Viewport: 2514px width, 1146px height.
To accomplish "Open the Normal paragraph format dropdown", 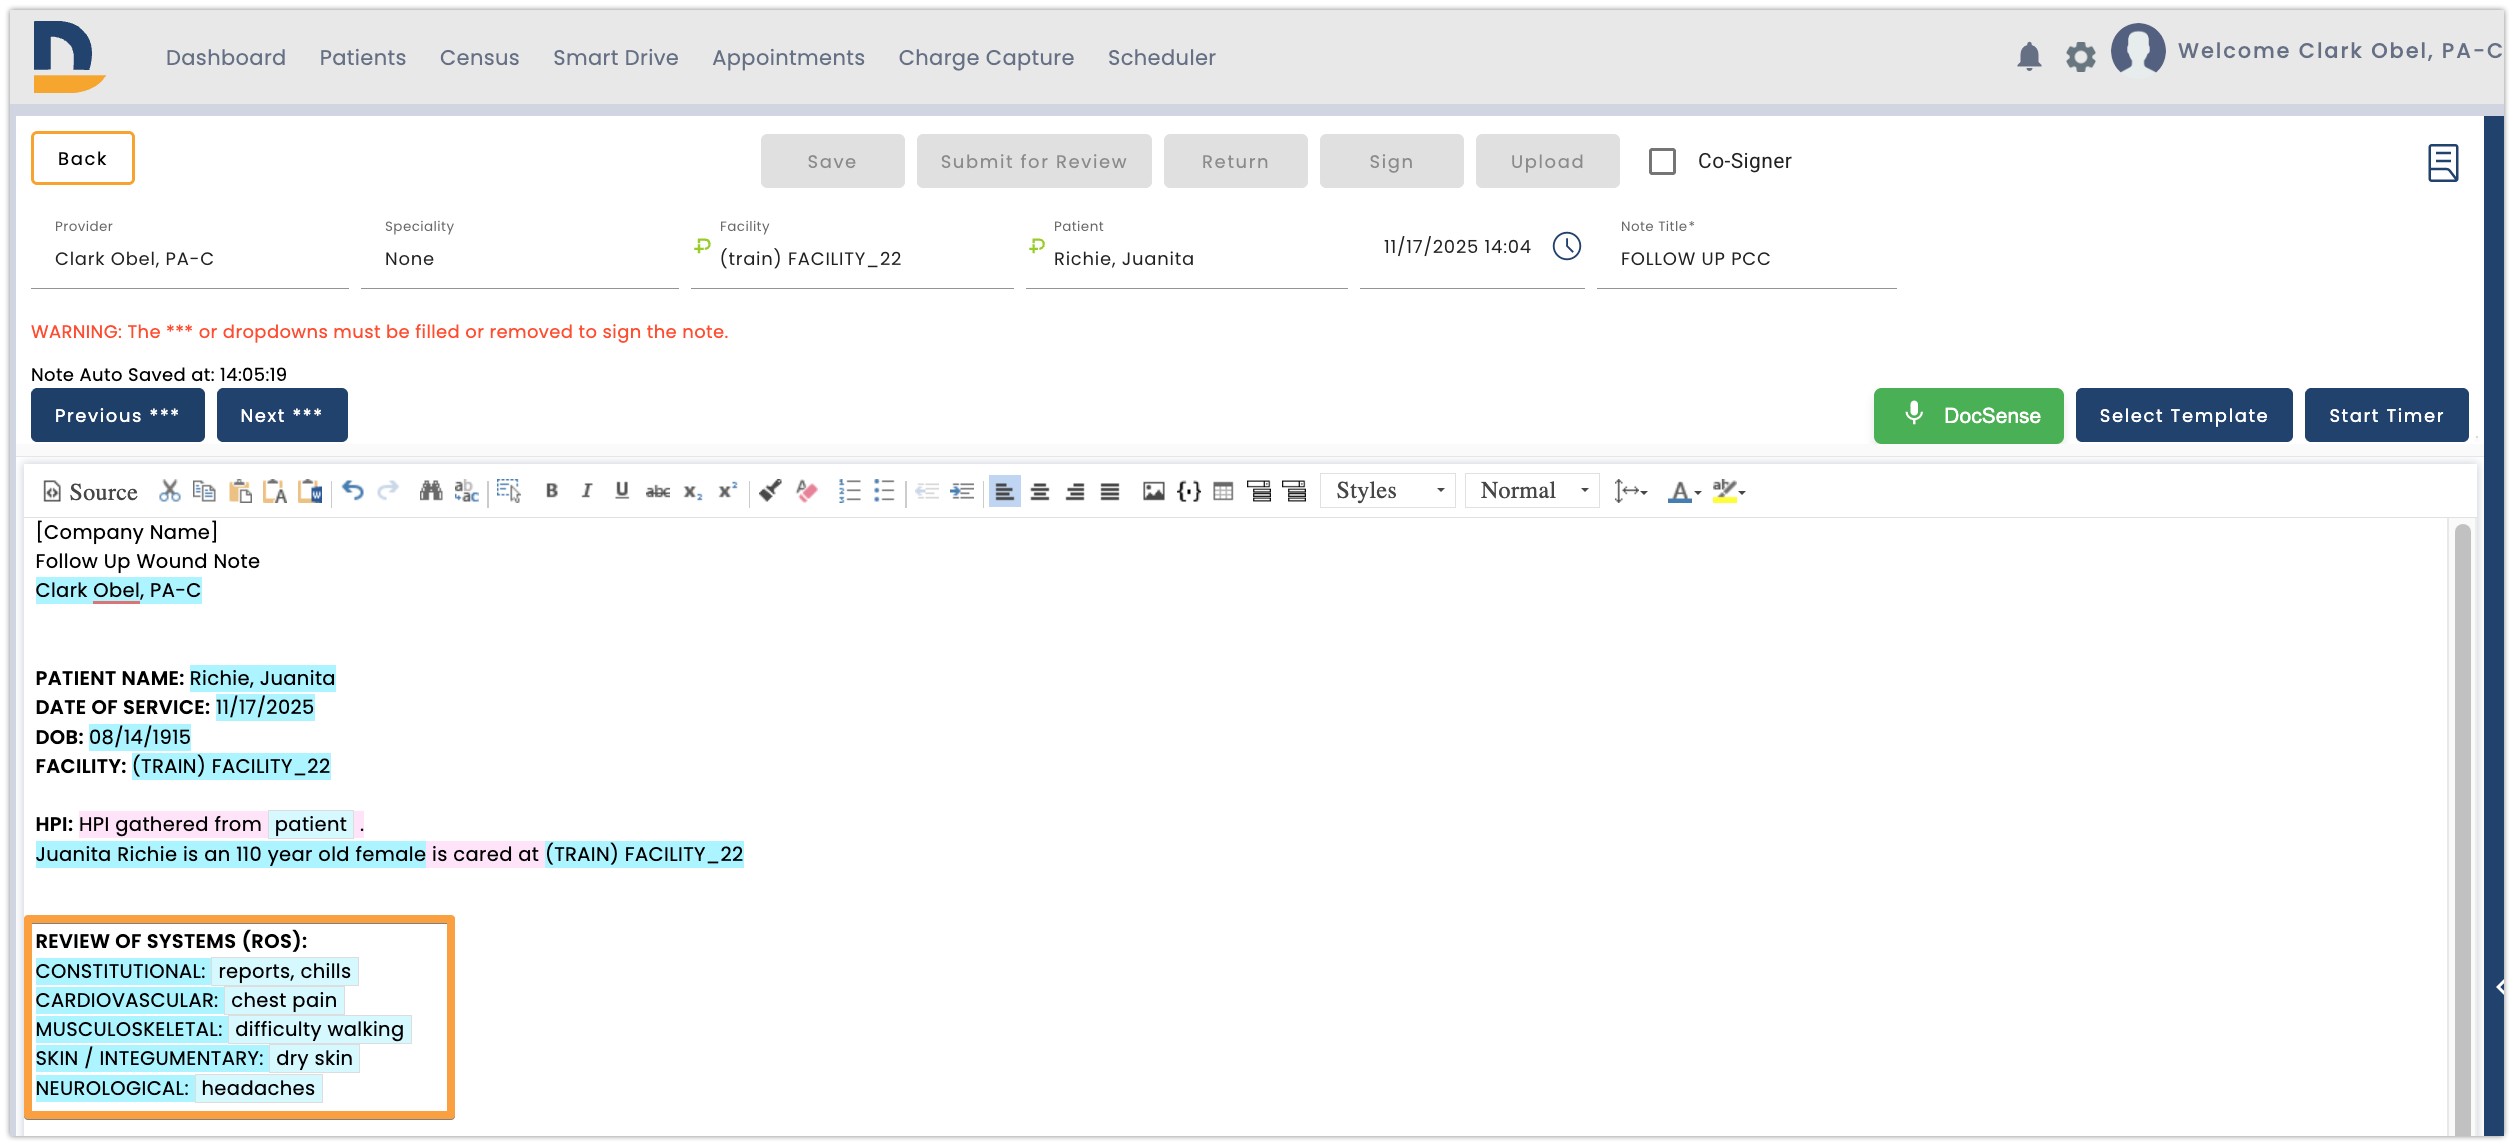I will 1533,491.
